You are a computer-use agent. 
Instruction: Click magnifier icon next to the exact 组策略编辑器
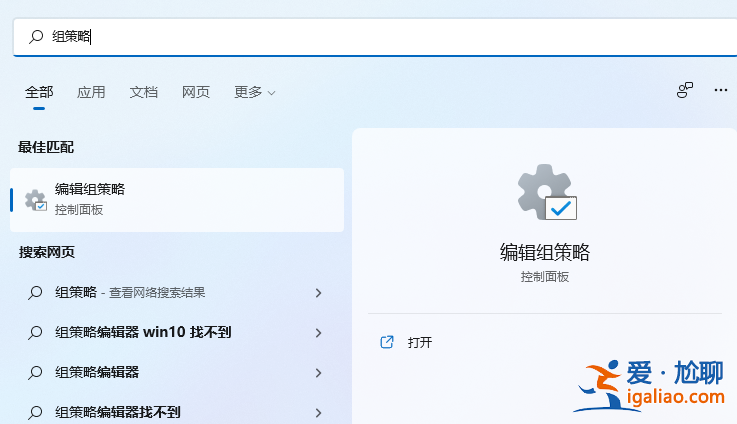tap(35, 373)
